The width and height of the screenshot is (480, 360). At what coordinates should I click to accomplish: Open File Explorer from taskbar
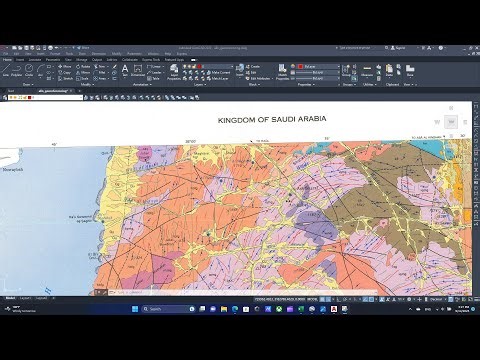coord(224,309)
